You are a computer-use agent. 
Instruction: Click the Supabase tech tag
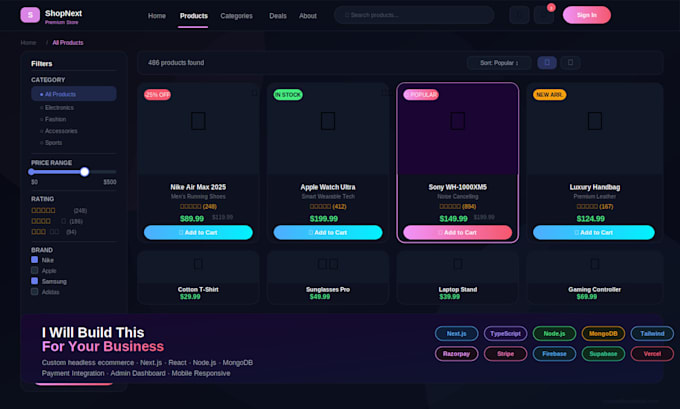tap(603, 354)
